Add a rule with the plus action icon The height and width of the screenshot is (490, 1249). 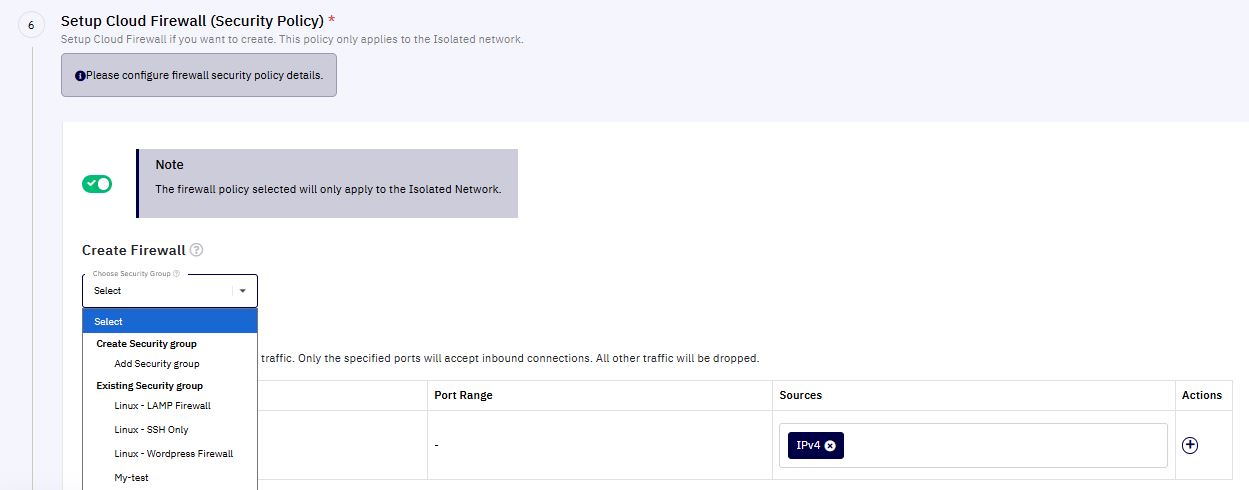tap(1190, 446)
